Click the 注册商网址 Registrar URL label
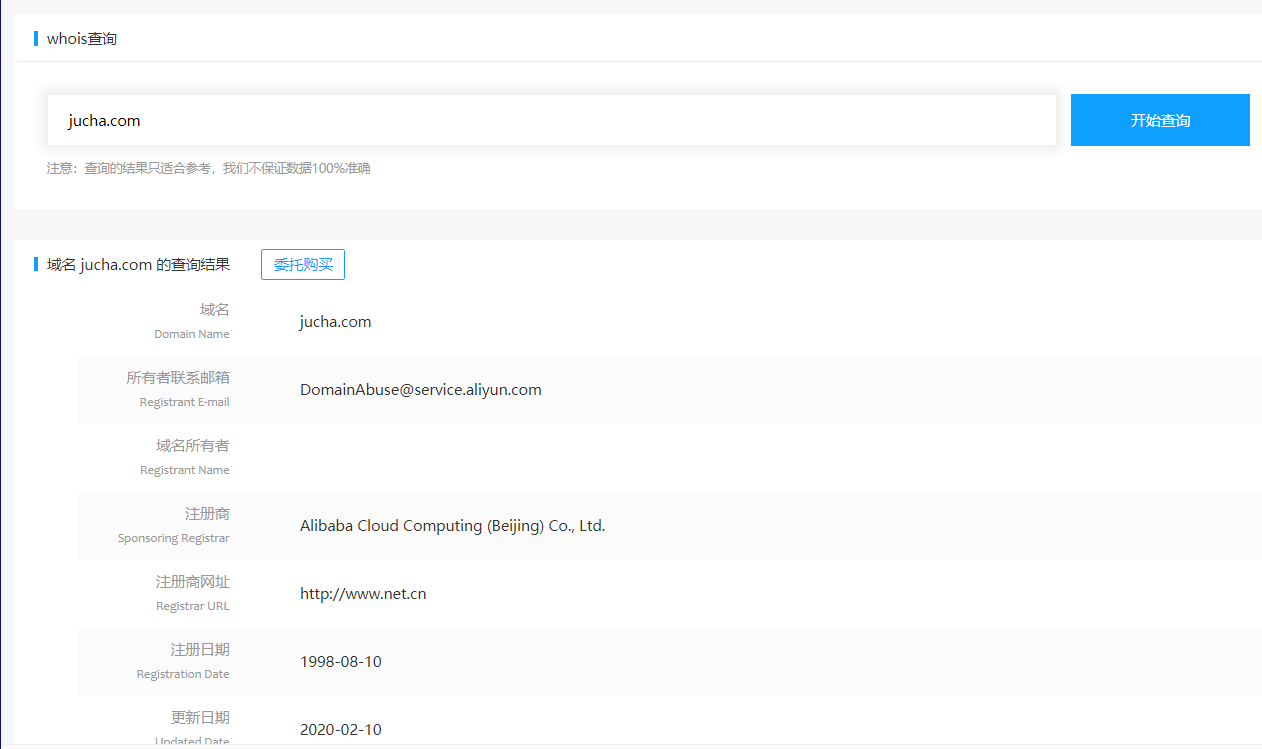This screenshot has width=1262, height=749. (193, 593)
